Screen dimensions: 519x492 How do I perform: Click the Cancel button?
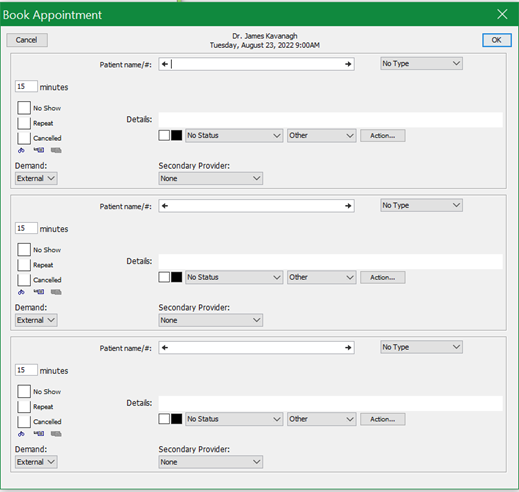(x=27, y=40)
